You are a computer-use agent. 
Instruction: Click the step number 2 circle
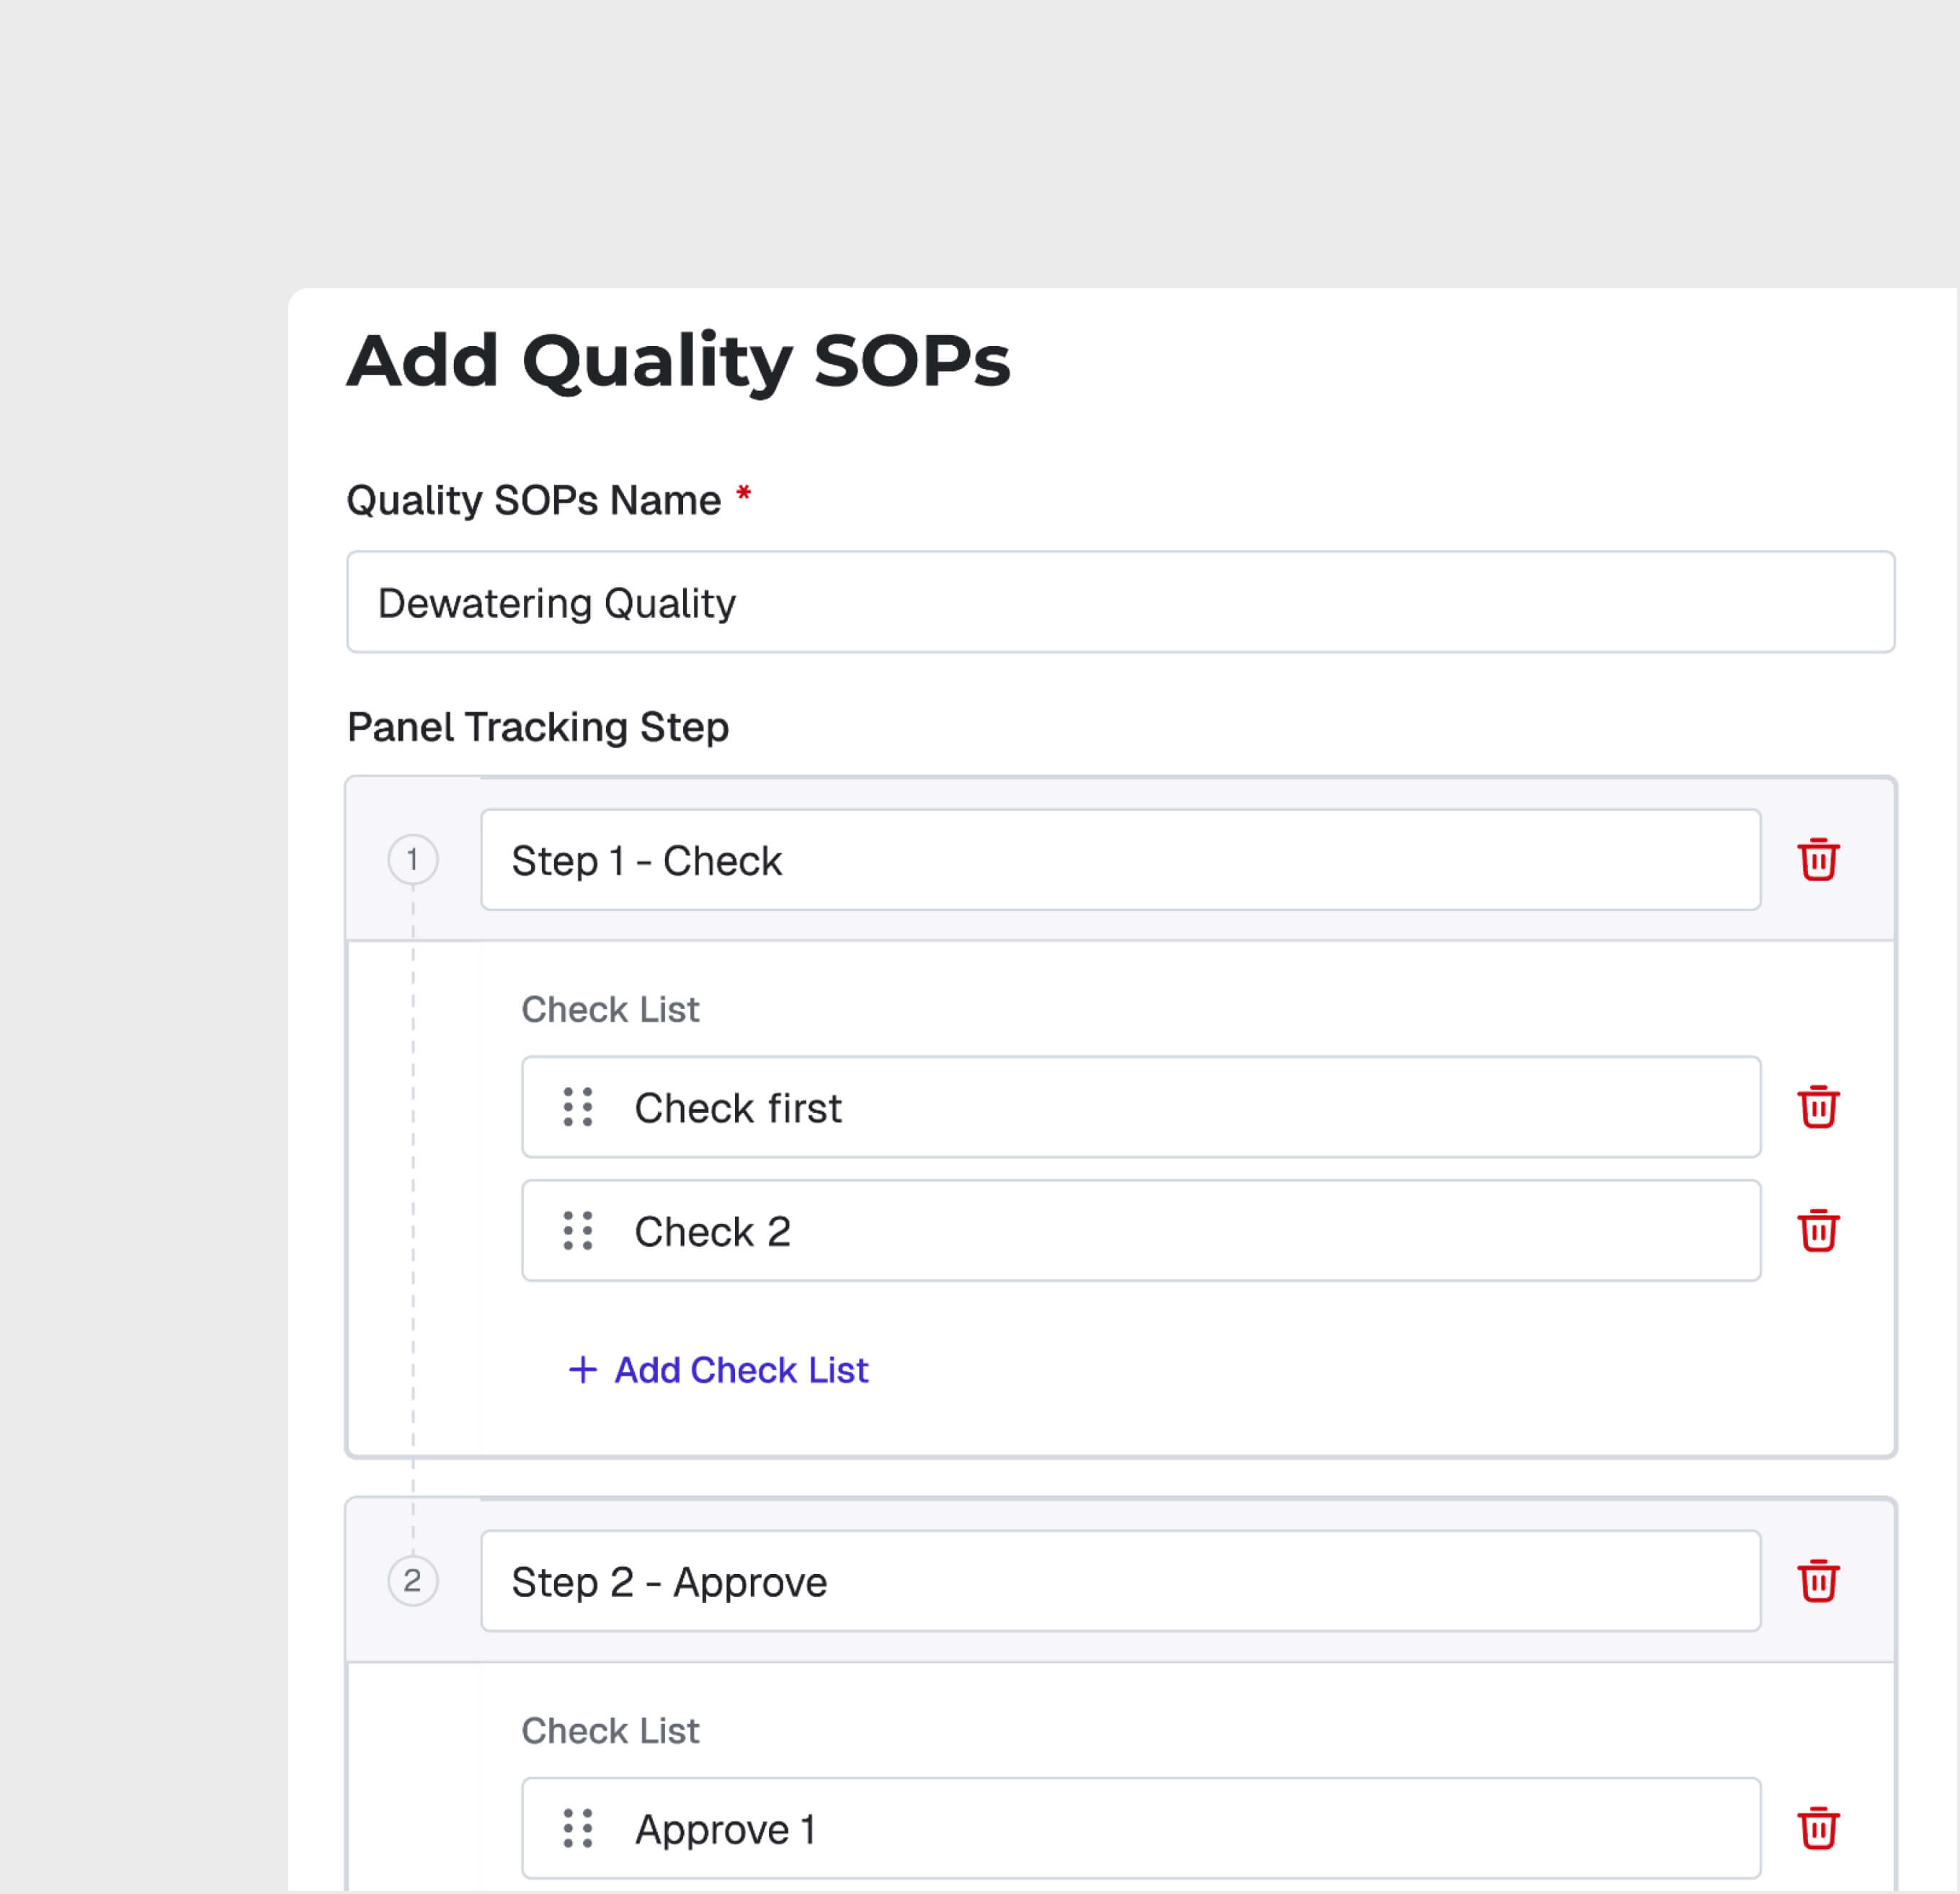point(413,1581)
